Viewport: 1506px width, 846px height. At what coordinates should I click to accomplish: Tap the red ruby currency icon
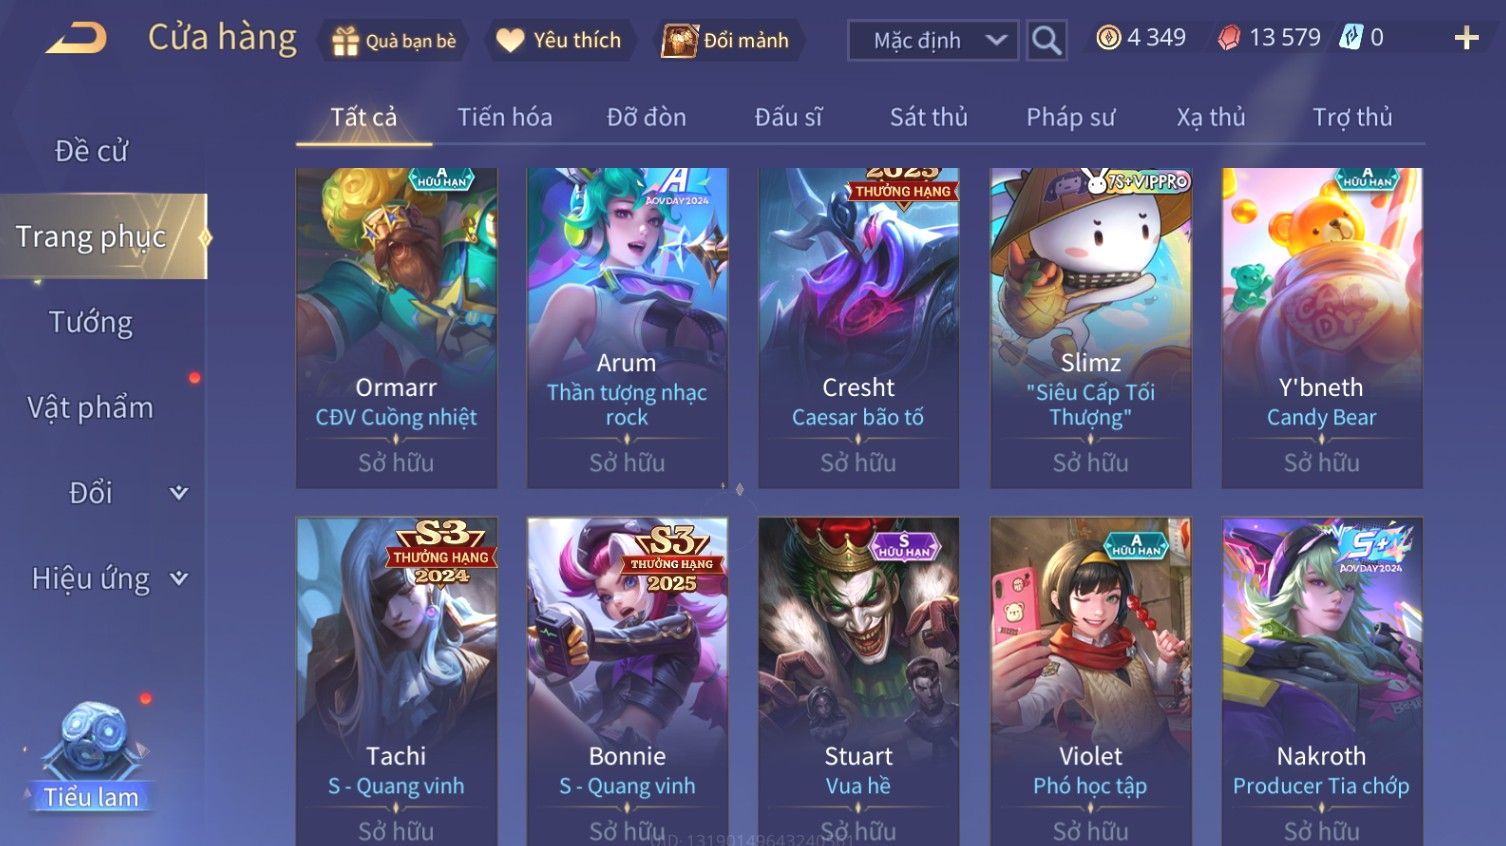(x=1229, y=38)
